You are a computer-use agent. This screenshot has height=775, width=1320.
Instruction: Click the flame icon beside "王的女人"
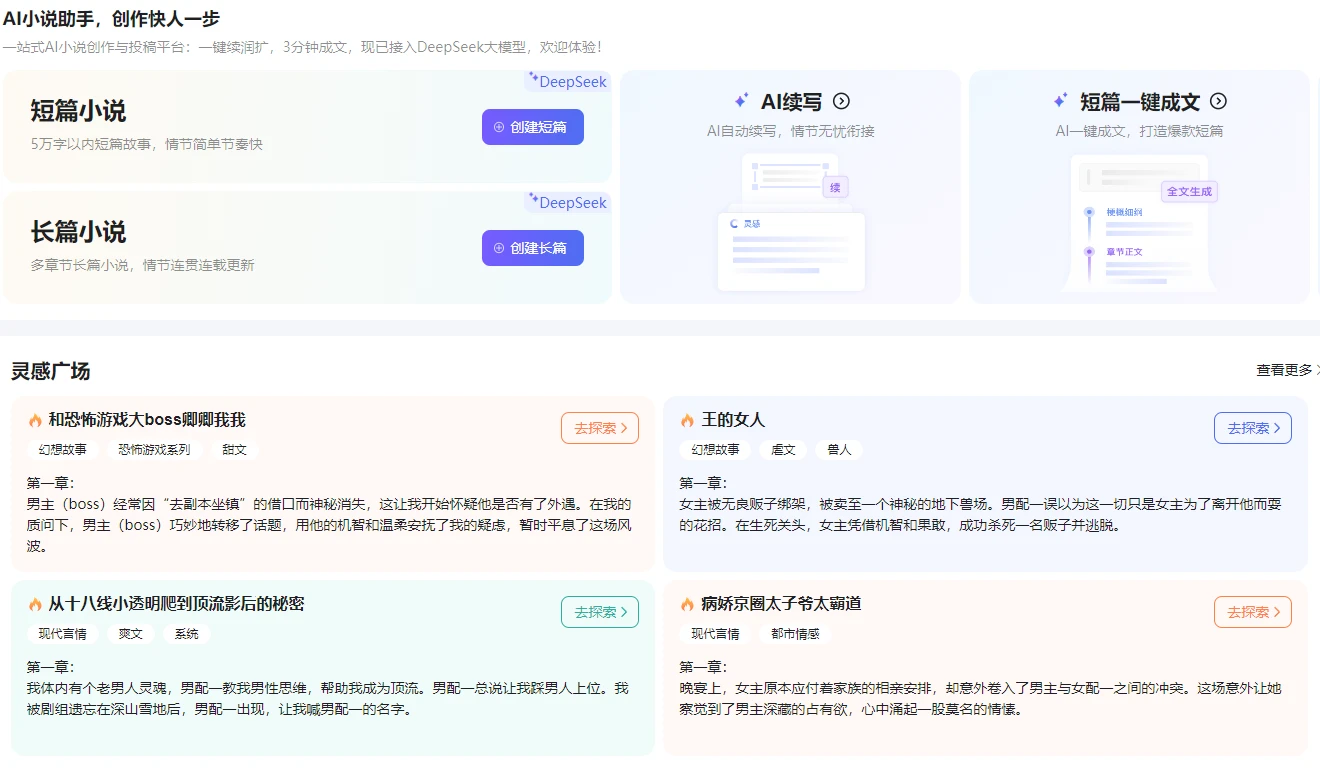coord(689,420)
